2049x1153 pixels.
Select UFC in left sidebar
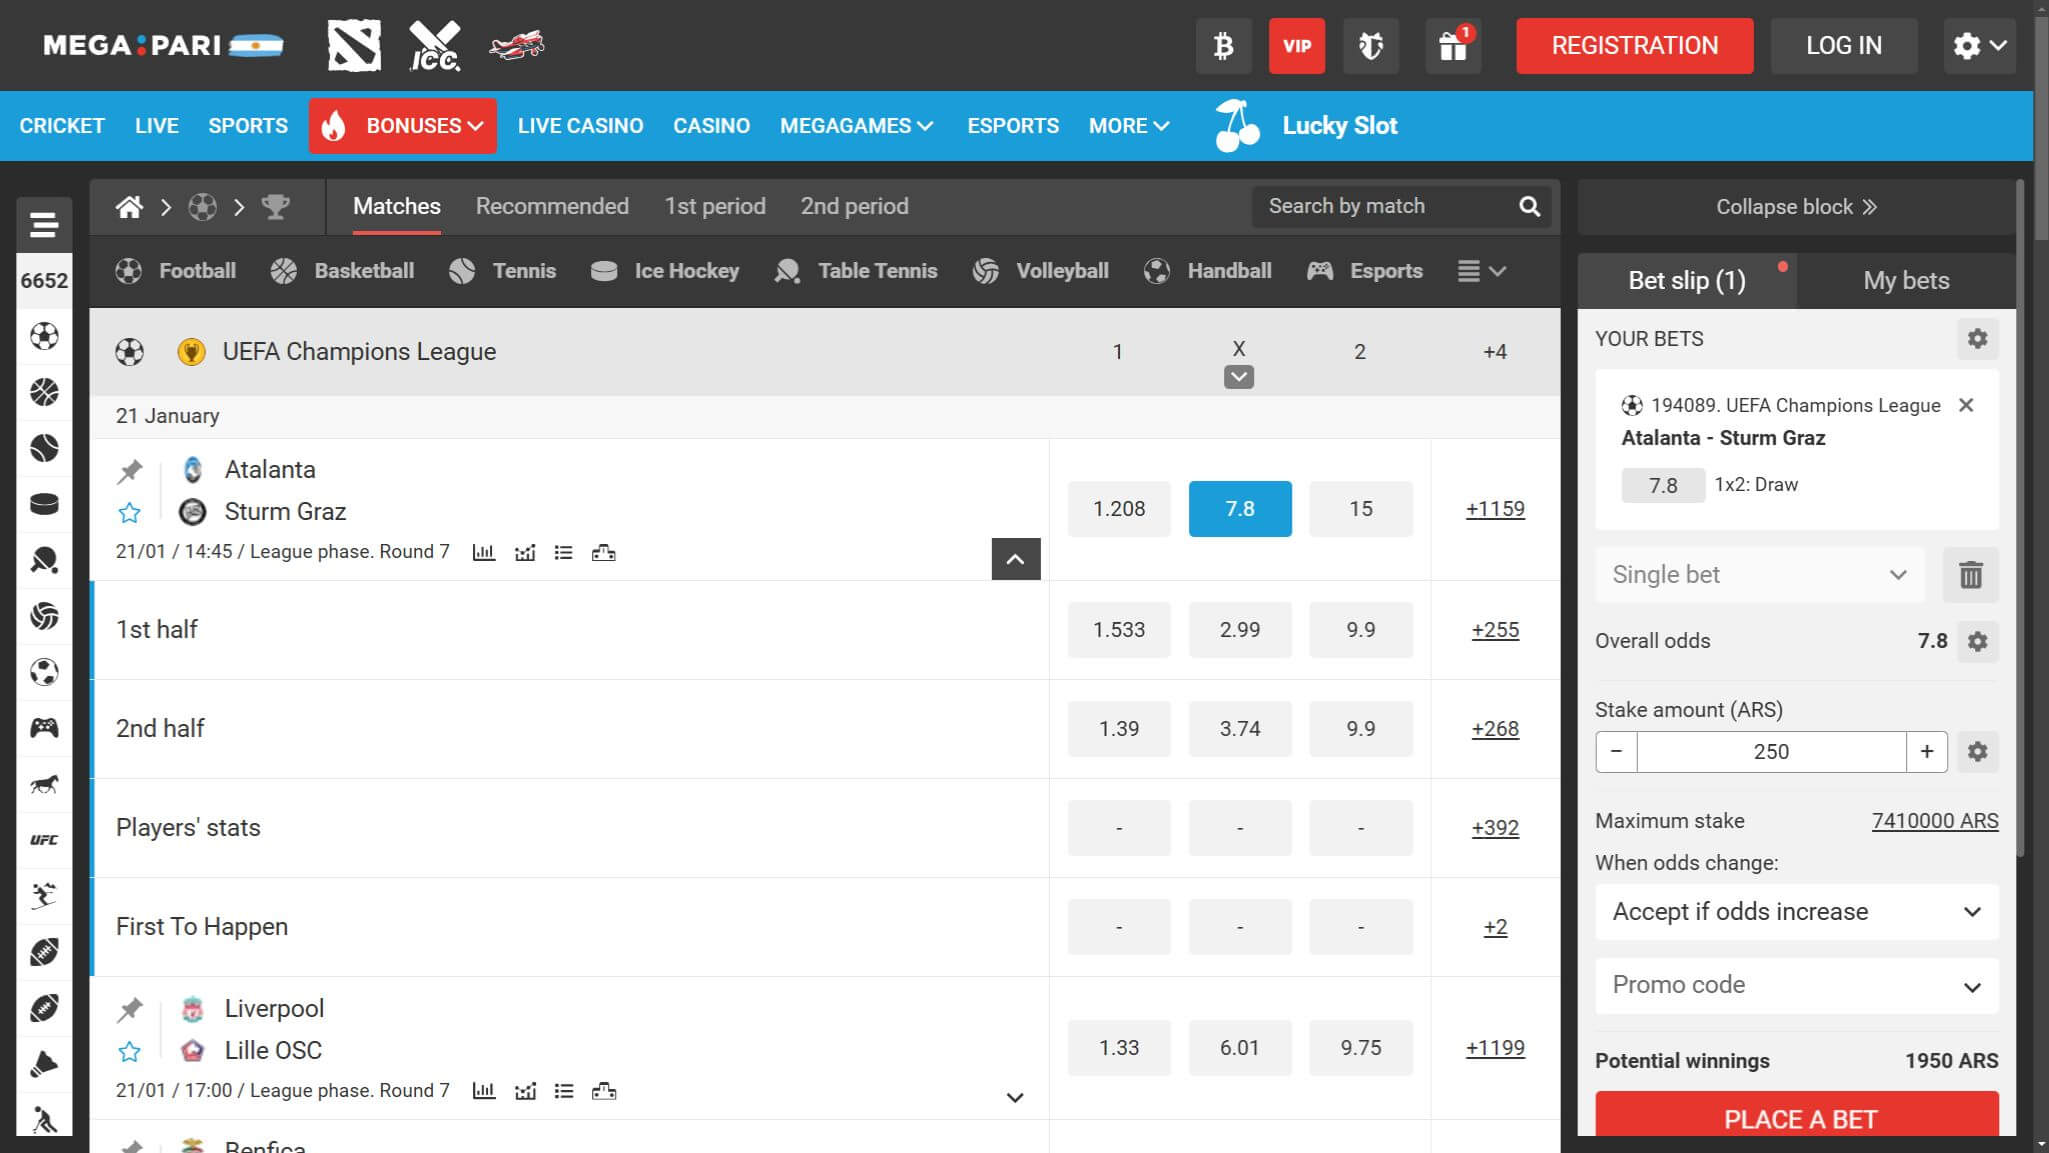pyautogui.click(x=44, y=840)
